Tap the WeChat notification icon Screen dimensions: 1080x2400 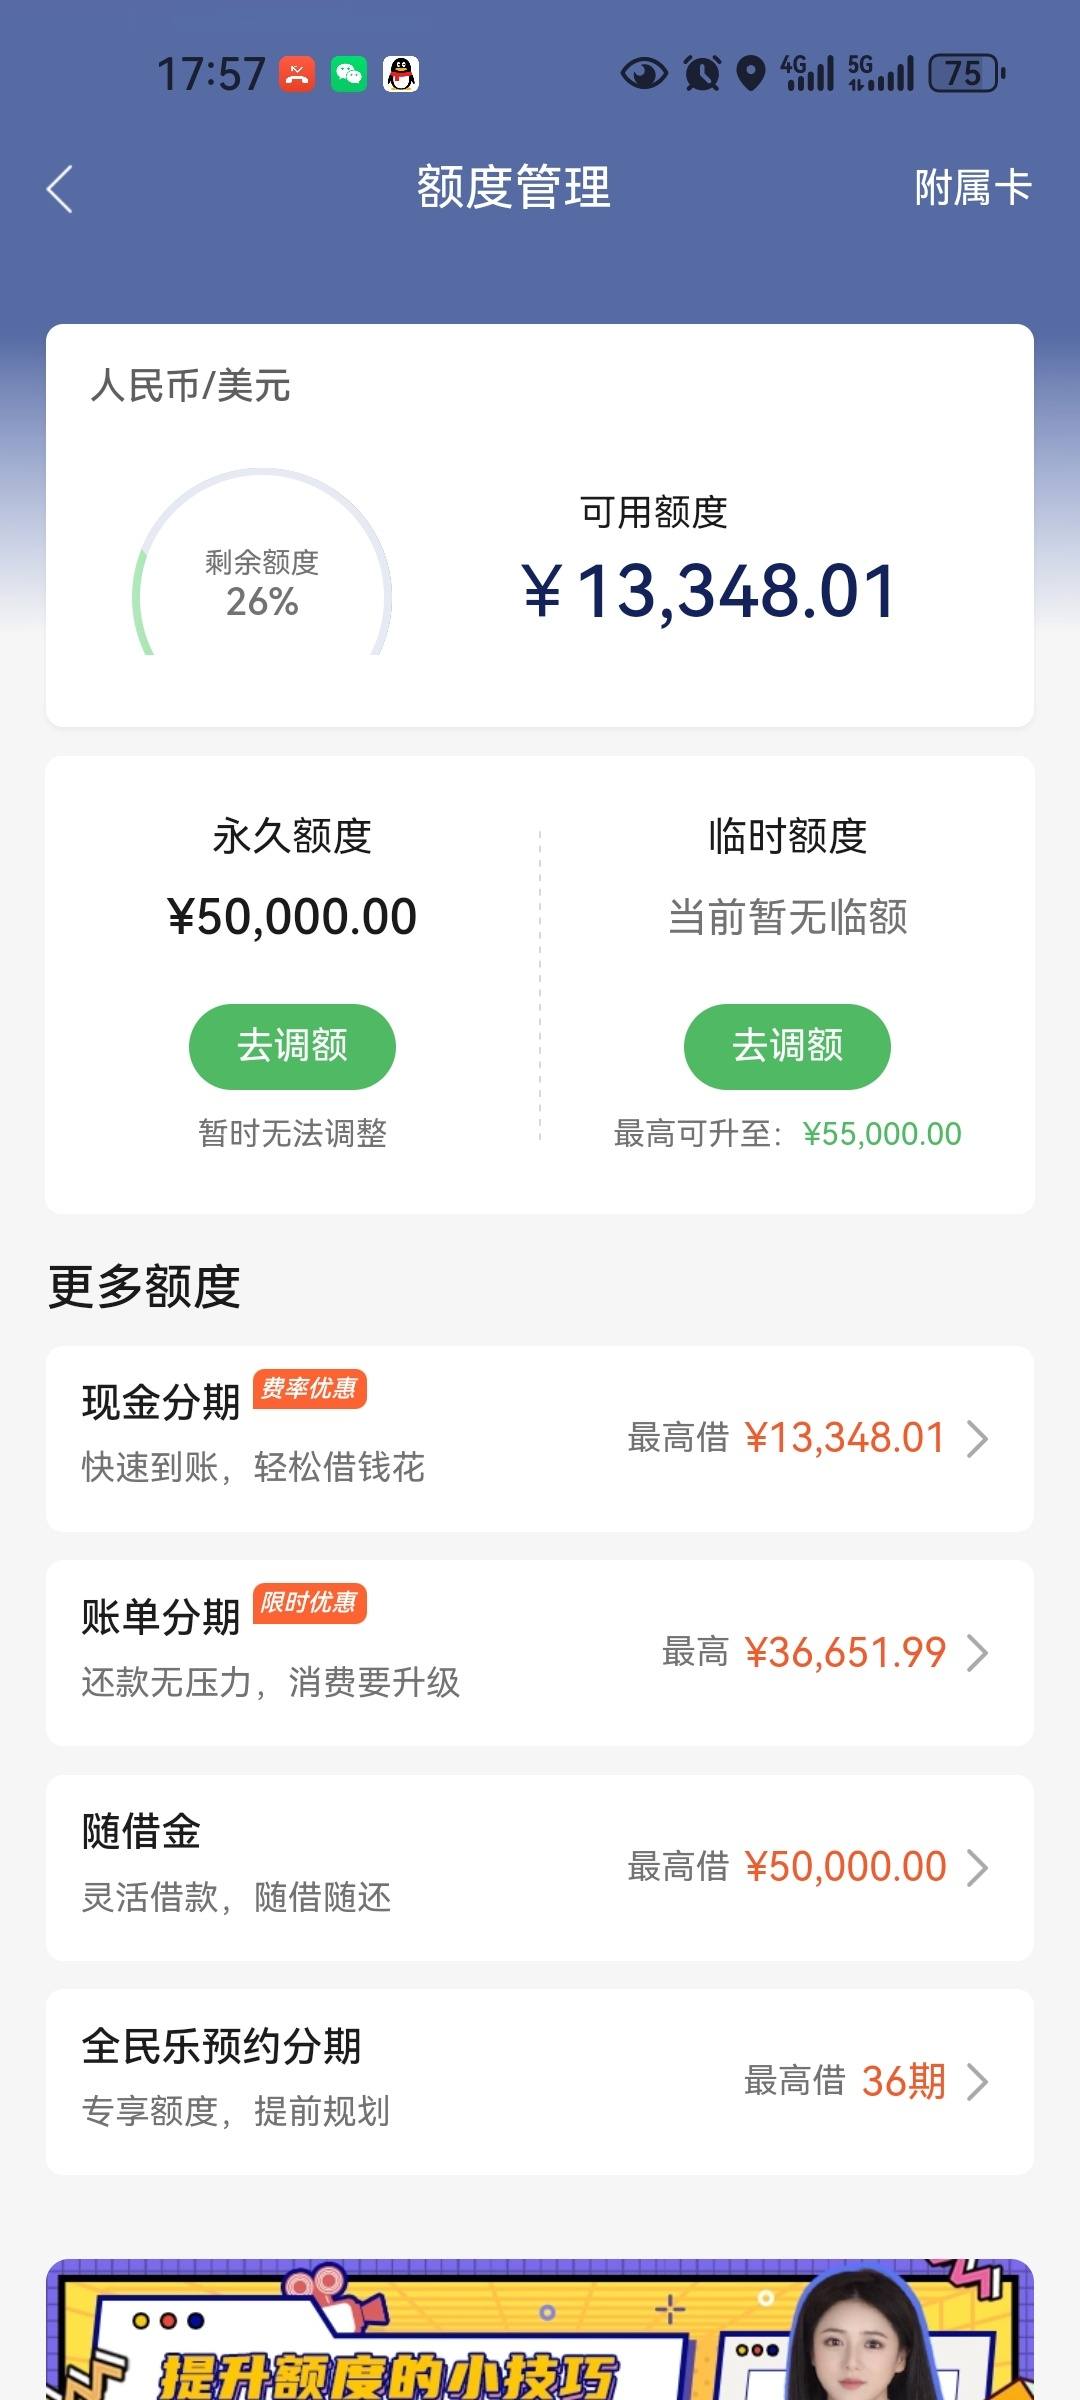click(349, 74)
